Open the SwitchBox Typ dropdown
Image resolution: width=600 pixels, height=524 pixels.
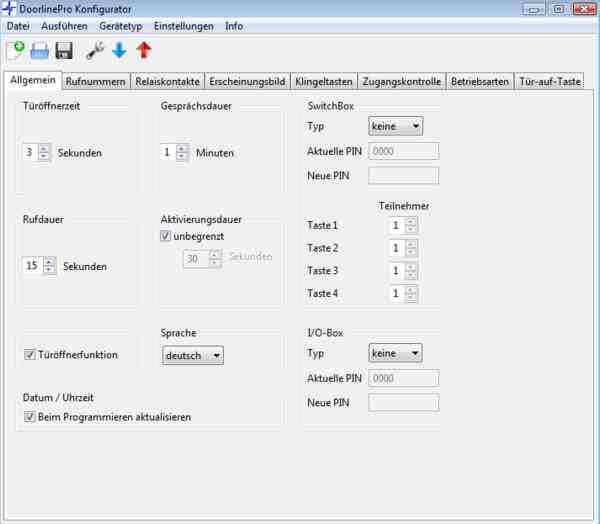(396, 126)
